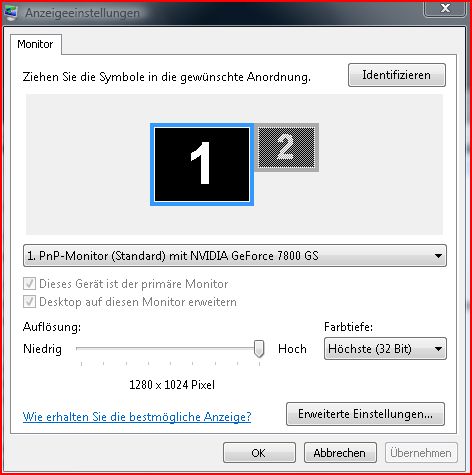Open Erweiterte Einstellungen

coord(365,414)
